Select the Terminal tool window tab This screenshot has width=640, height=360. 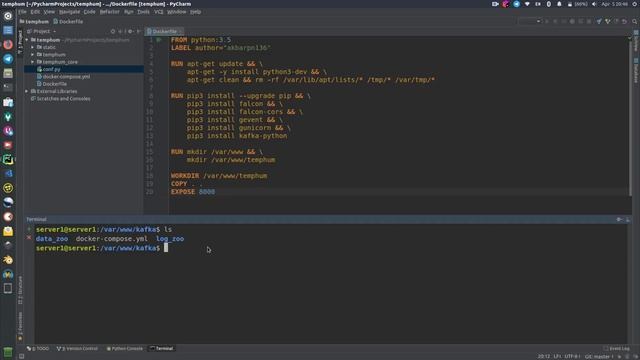tap(162, 349)
